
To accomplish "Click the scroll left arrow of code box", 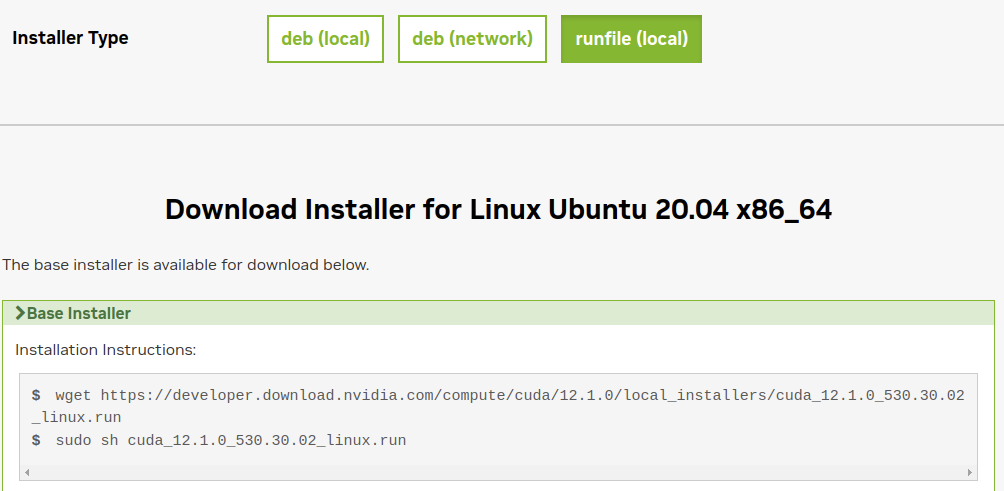I will 27,472.
